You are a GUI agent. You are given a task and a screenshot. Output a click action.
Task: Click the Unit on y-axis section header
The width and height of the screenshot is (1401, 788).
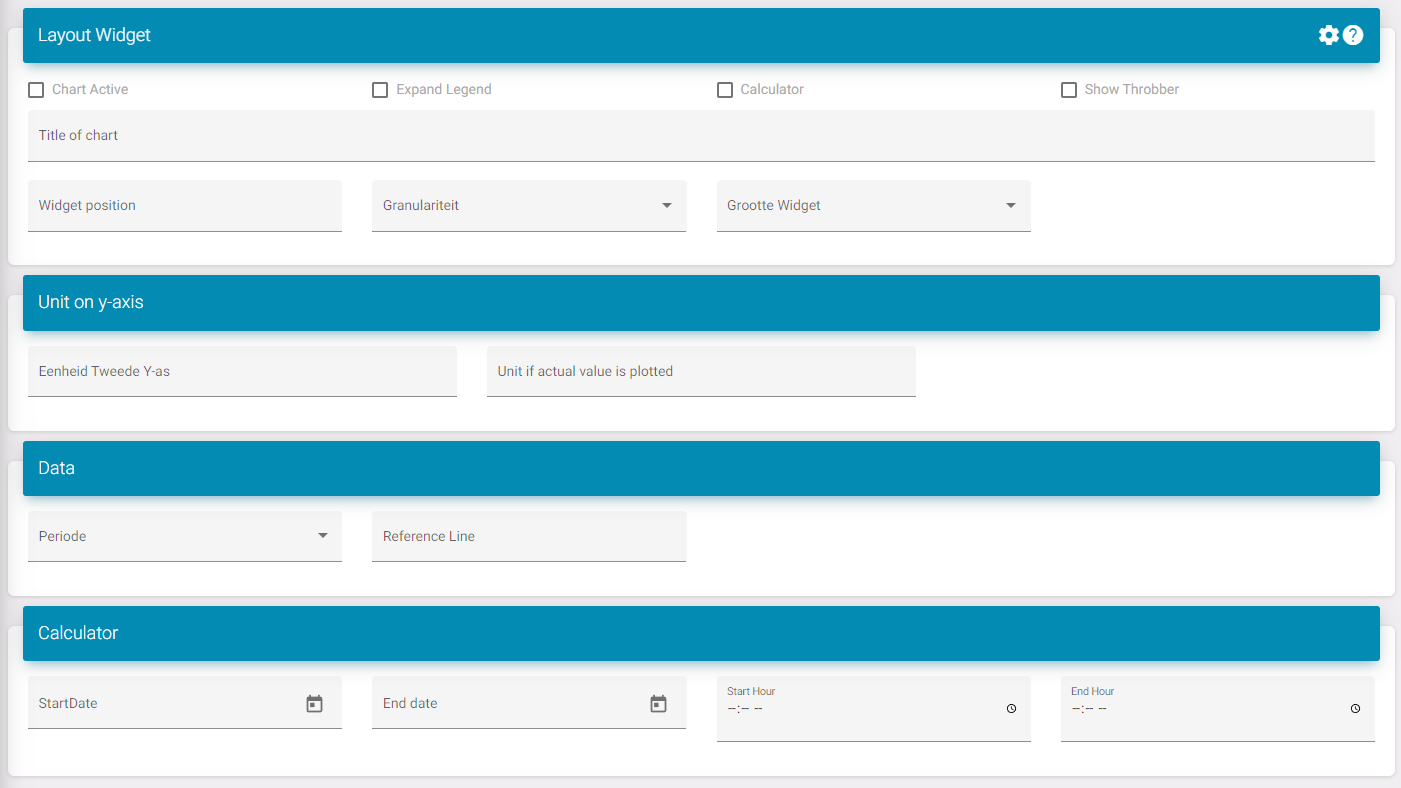click(700, 303)
